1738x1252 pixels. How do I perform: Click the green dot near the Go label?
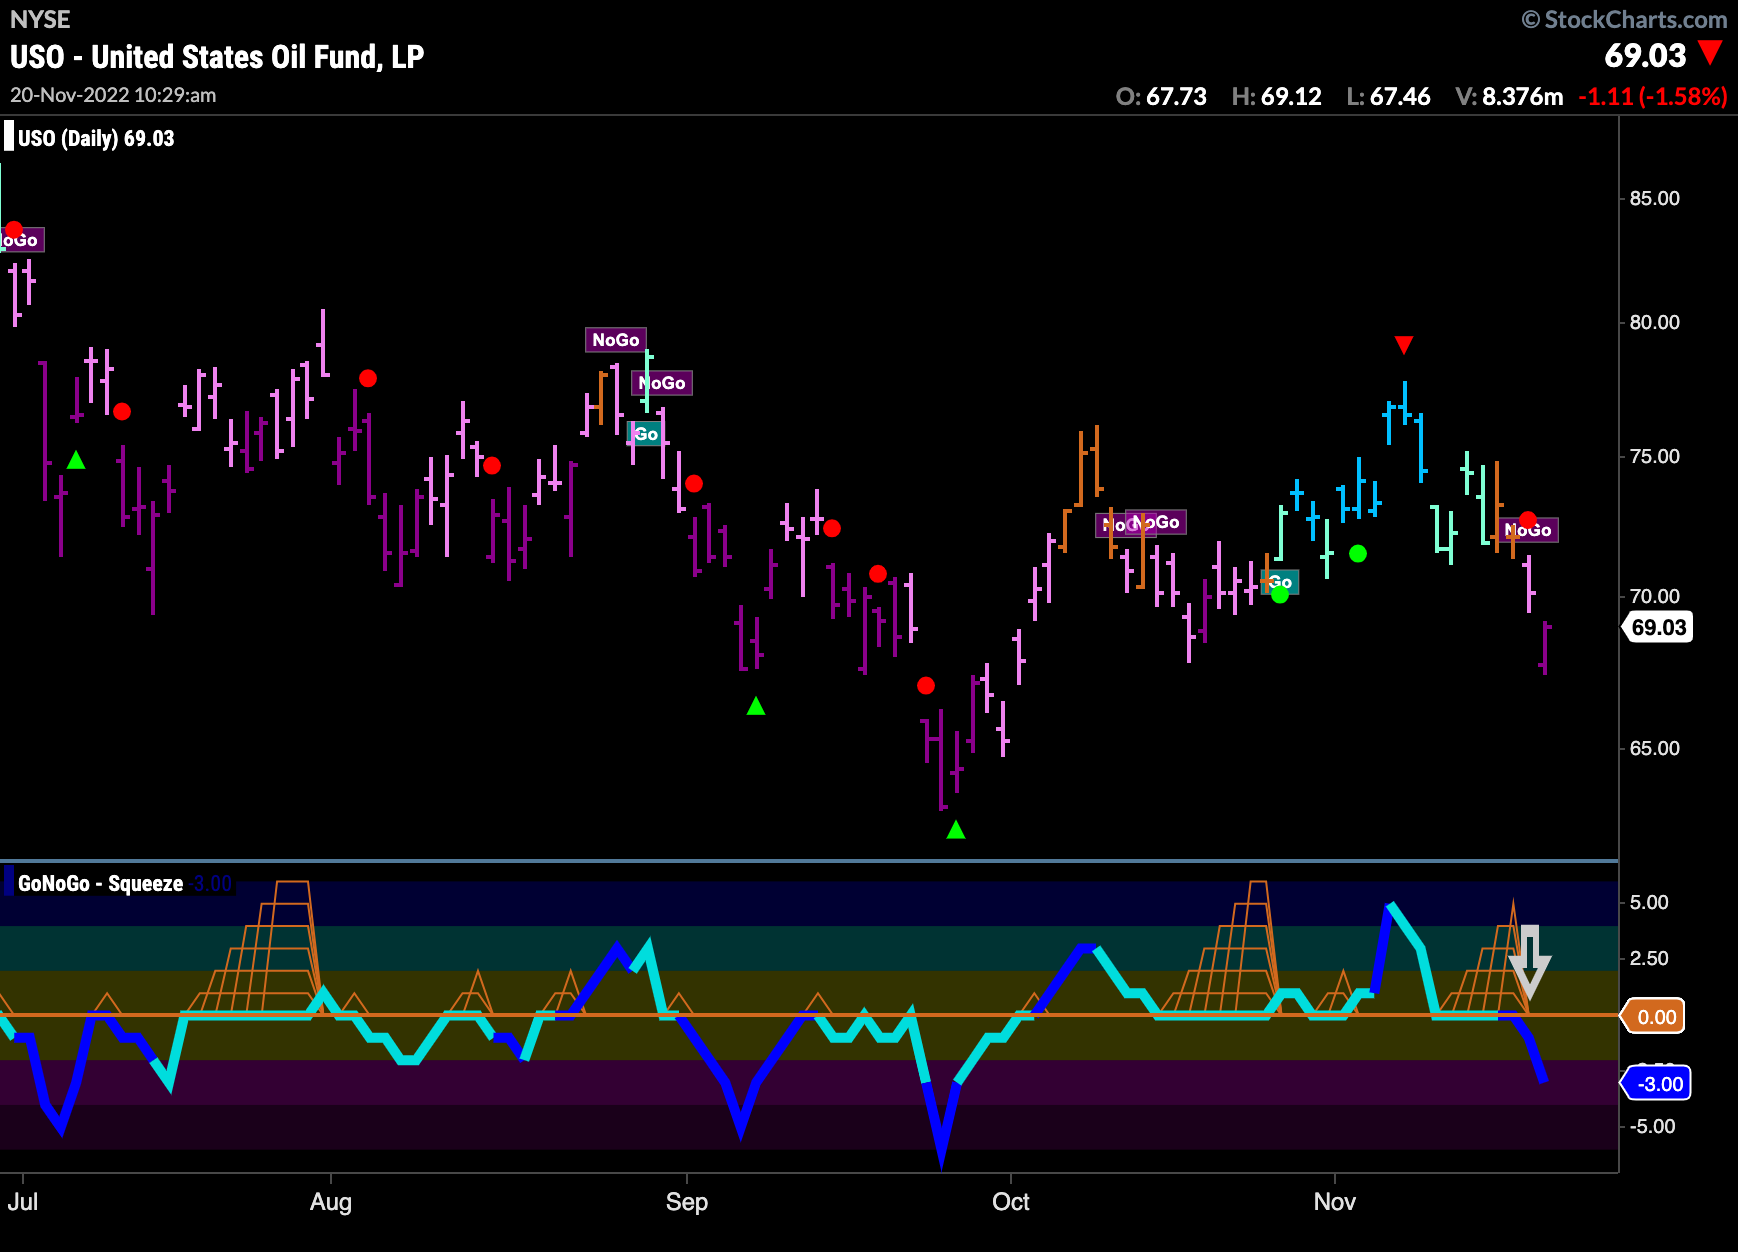tap(1280, 595)
